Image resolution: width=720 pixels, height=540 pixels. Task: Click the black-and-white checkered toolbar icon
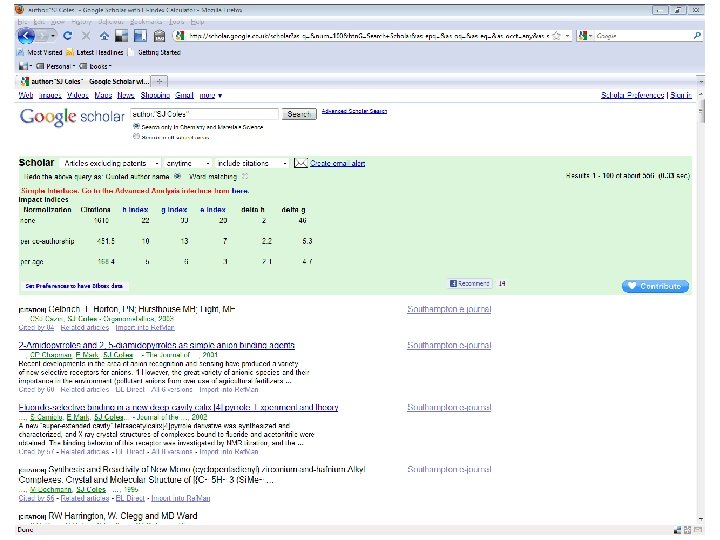[122, 36]
